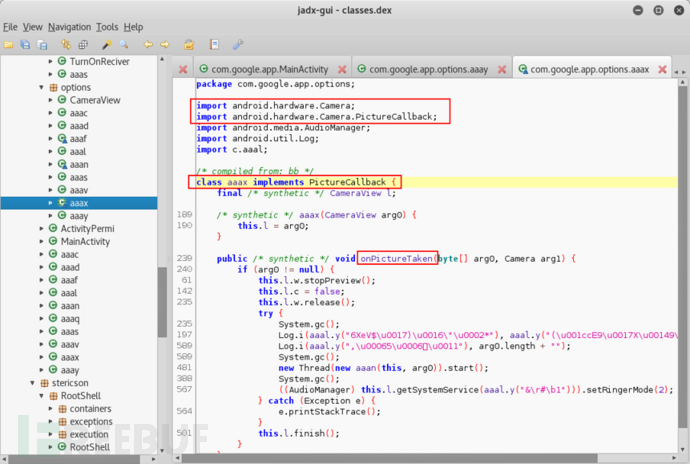Close the com.google.app.MainActivity tab
Screen dimensions: 690x464
click(x=343, y=69)
